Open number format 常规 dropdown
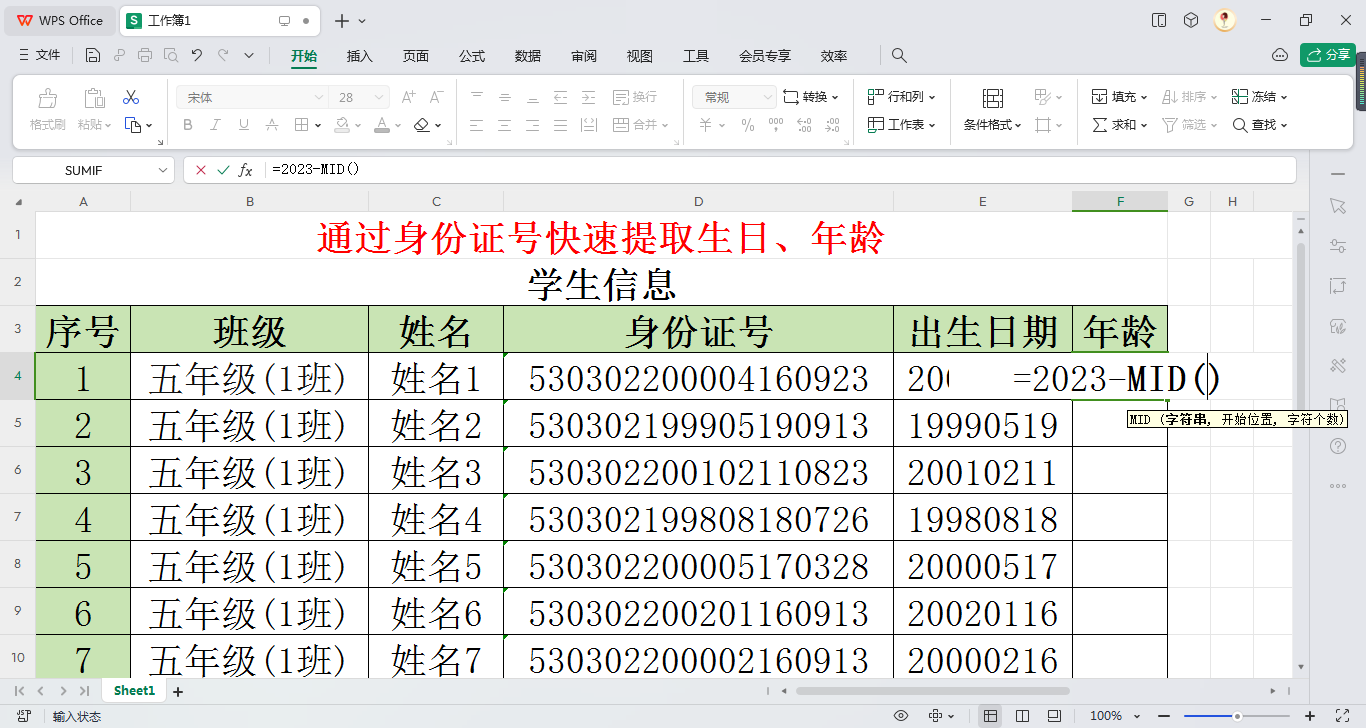Image resolution: width=1366 pixels, height=728 pixels. coord(767,97)
